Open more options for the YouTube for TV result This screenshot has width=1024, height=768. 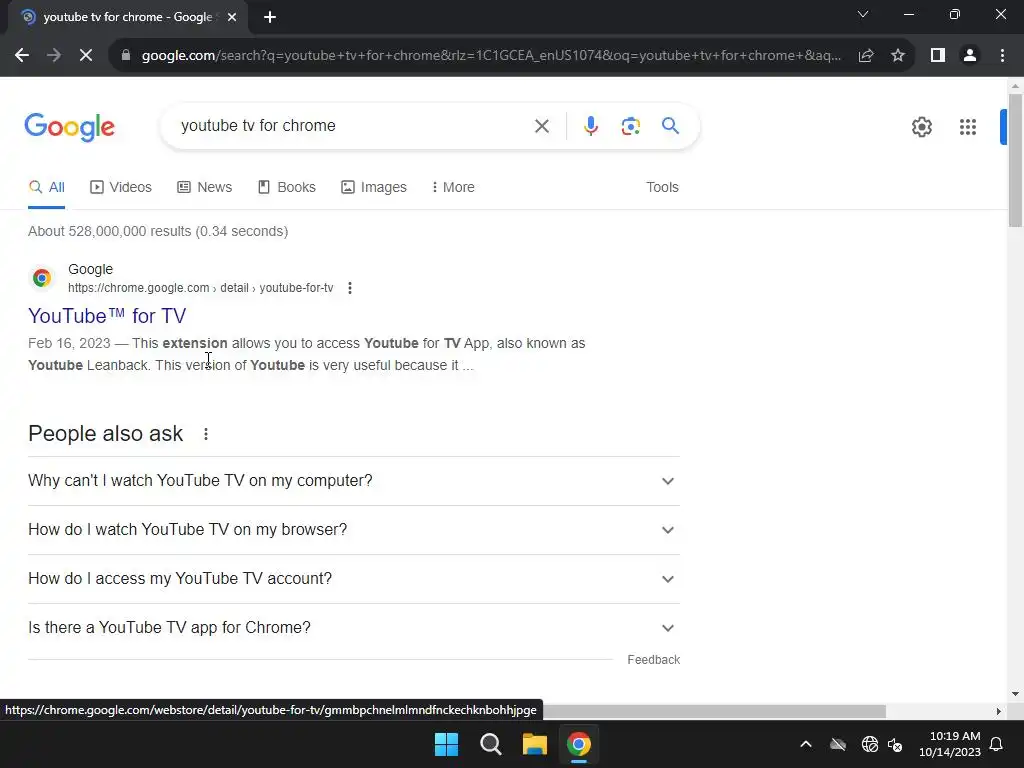pos(350,288)
